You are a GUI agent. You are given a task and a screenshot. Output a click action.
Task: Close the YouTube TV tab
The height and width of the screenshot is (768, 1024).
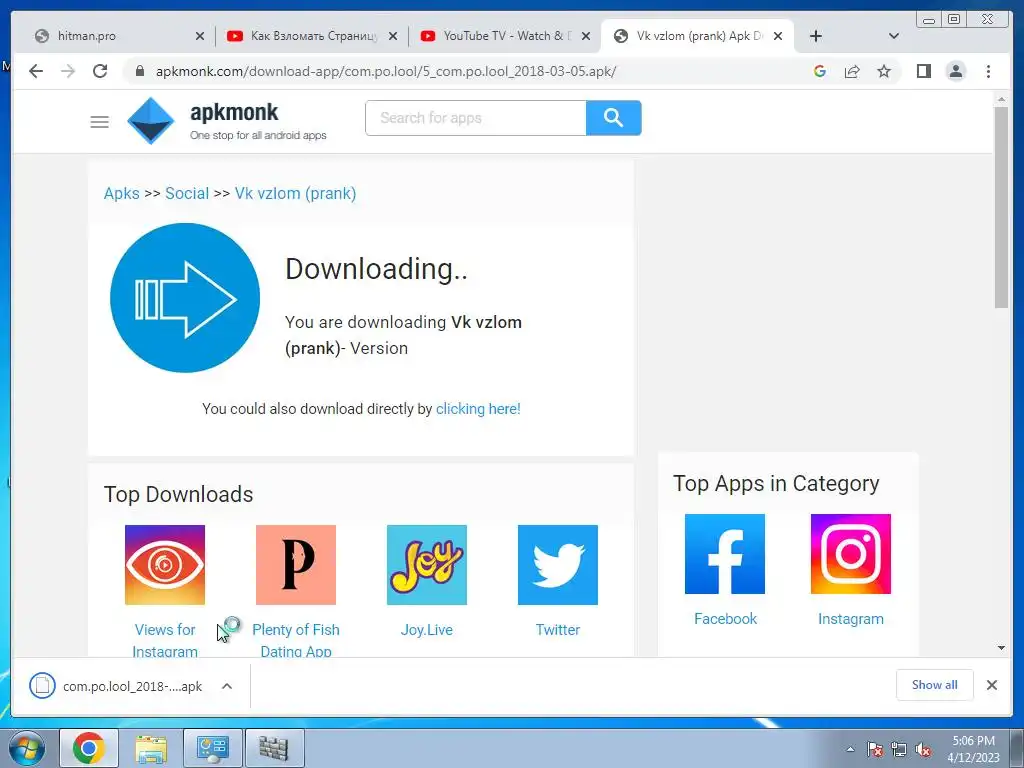[x=586, y=36]
